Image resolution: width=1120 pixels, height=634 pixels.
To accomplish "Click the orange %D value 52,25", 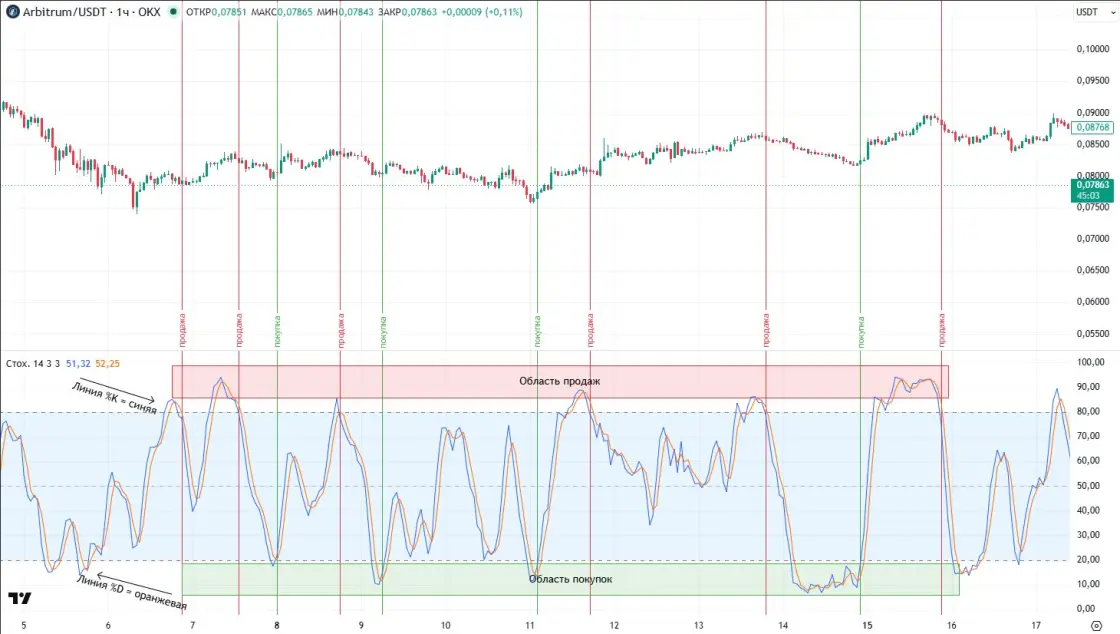I will [x=107, y=363].
